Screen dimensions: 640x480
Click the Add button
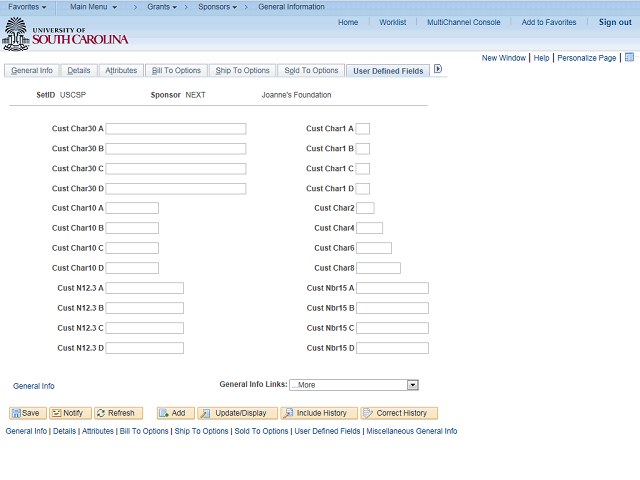(176, 413)
